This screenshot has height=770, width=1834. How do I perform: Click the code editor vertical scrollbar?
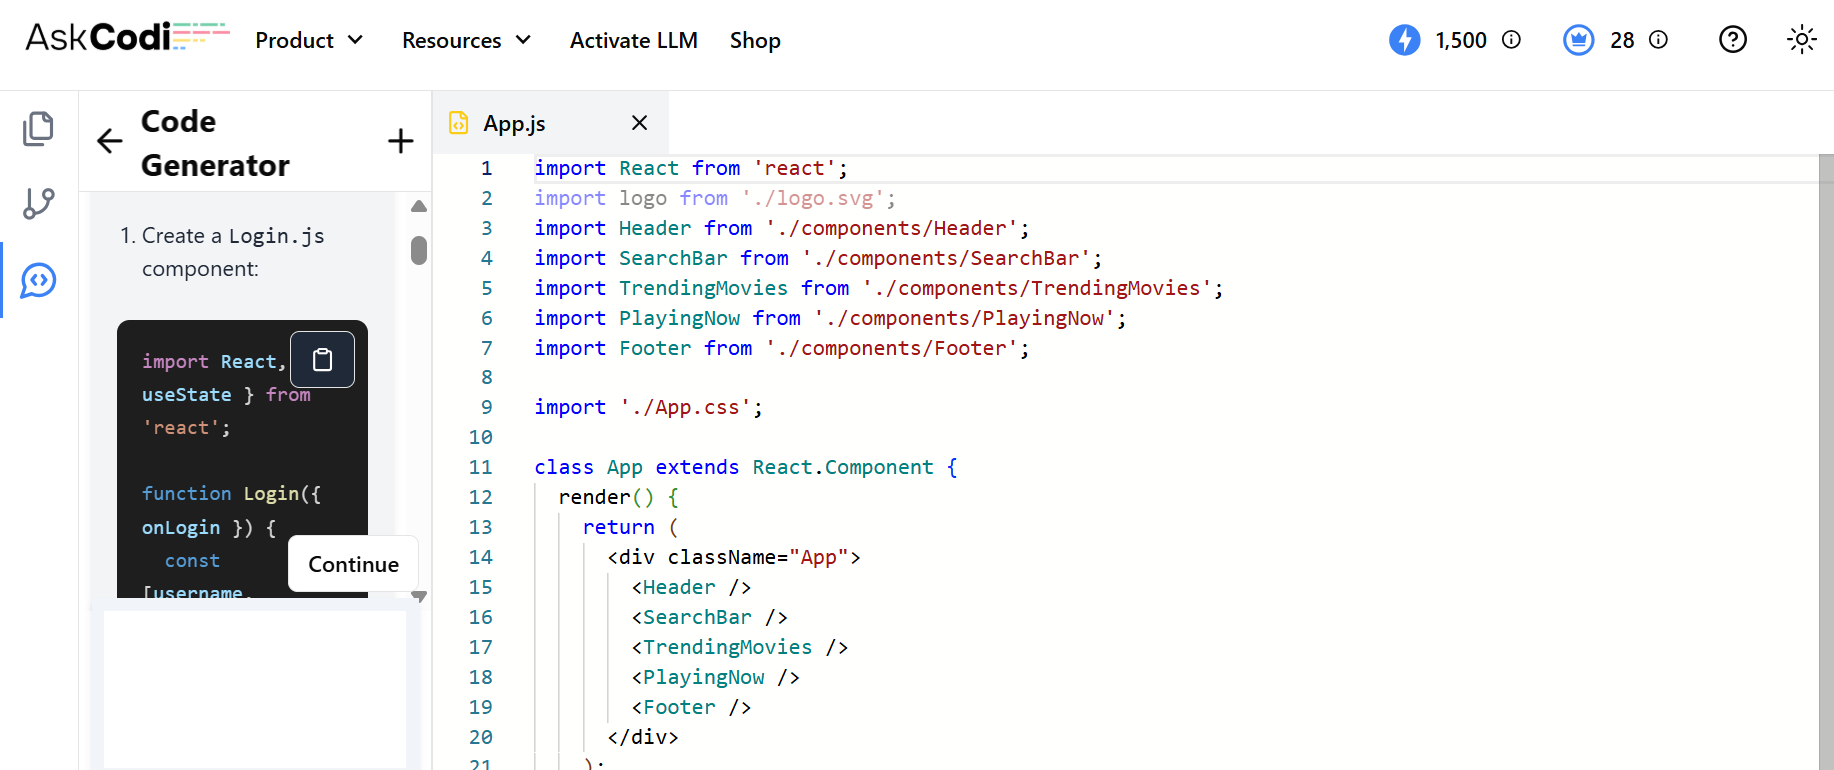coord(1826,462)
